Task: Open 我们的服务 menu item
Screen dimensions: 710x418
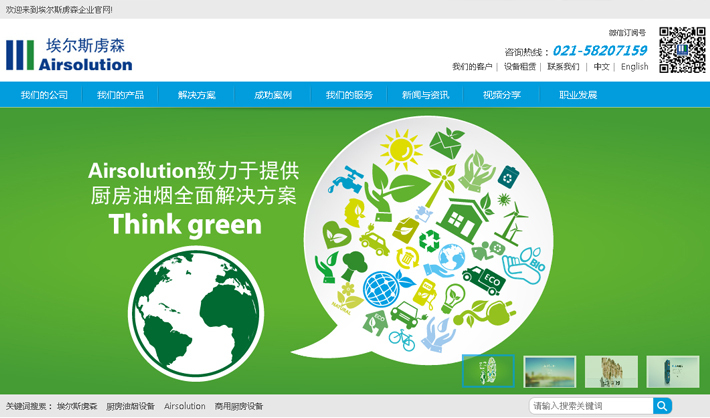Action: pyautogui.click(x=349, y=95)
